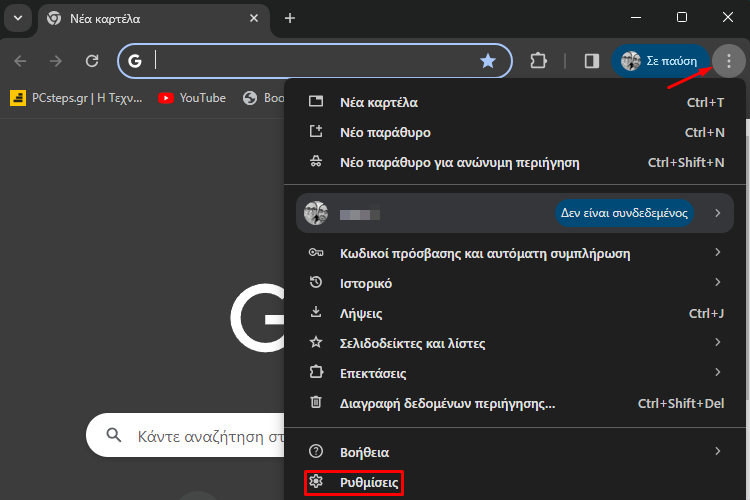Open Βοήθεια menu entry
Image resolution: width=750 pixels, height=500 pixels.
(x=515, y=452)
